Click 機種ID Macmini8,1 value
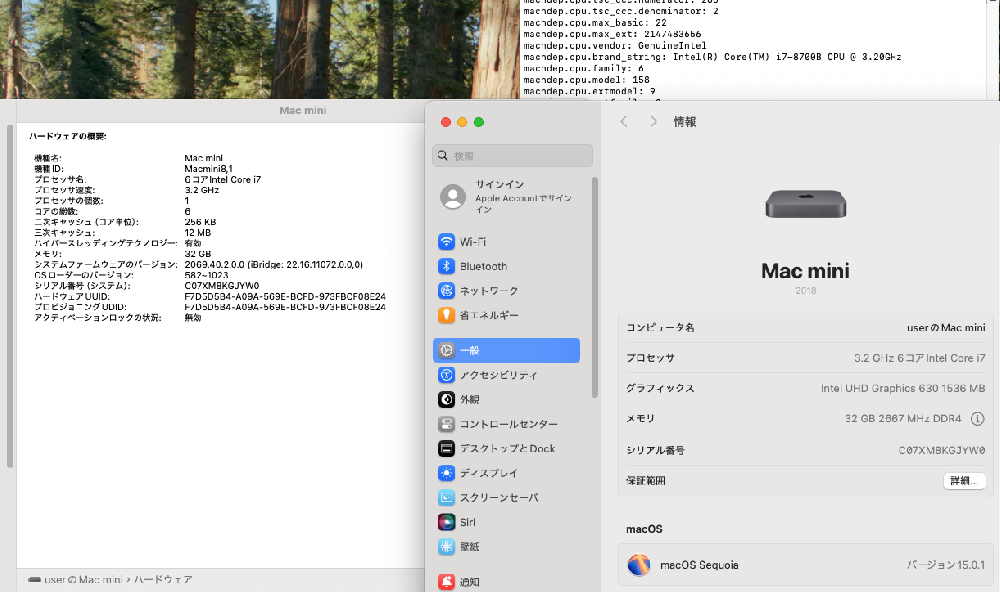This screenshot has width=1000, height=592. (209, 168)
